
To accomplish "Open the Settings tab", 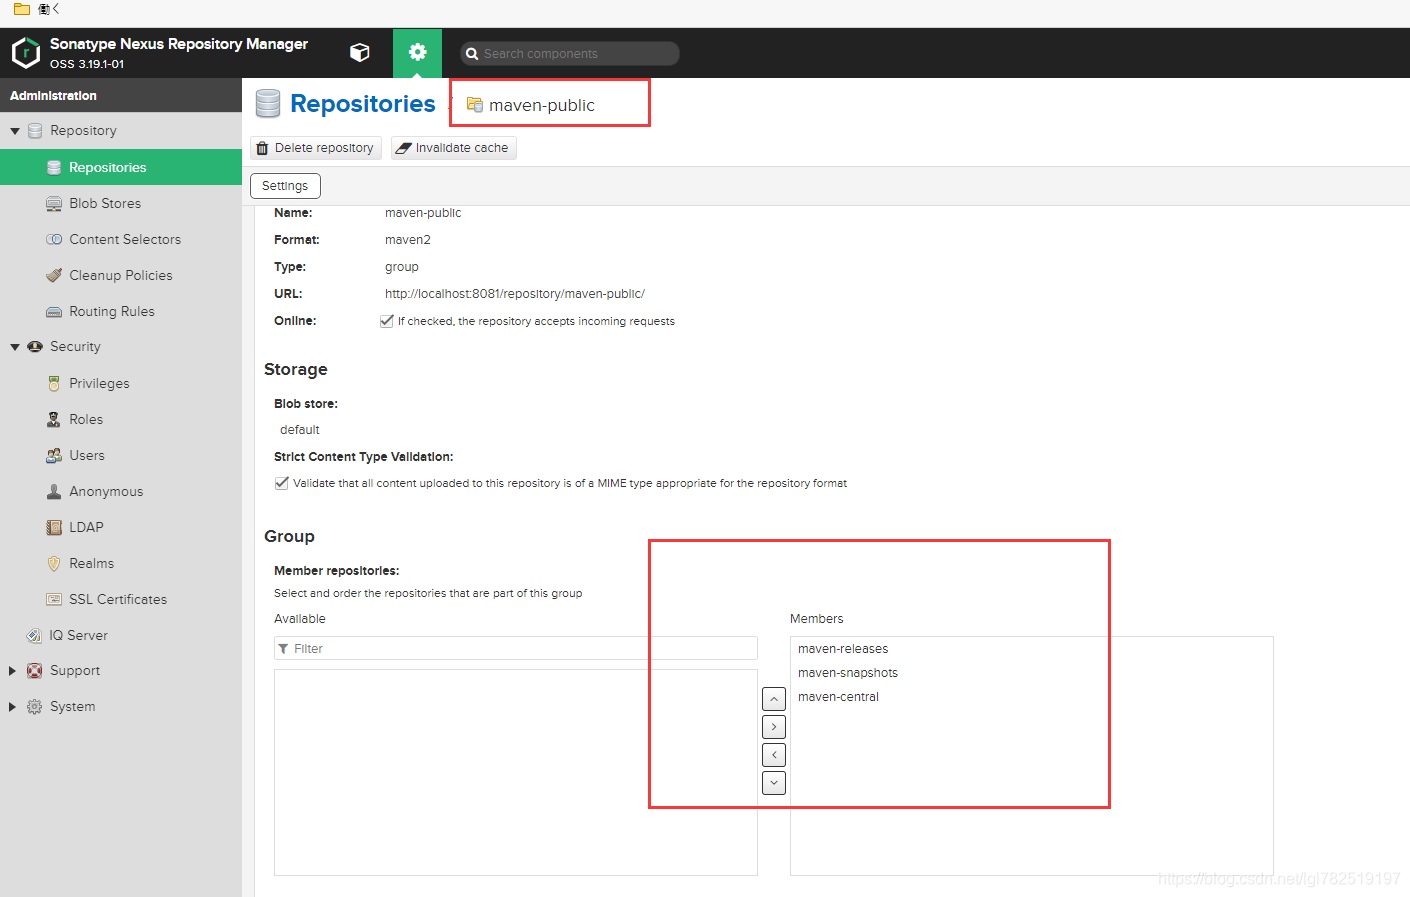I will coord(285,186).
